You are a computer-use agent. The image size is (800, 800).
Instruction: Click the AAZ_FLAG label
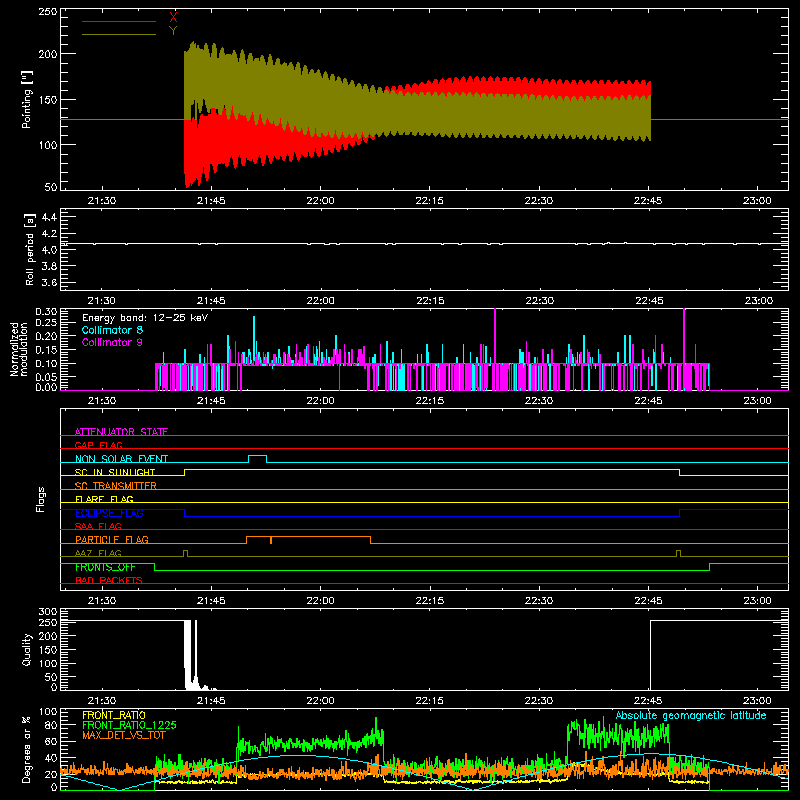pos(98,553)
